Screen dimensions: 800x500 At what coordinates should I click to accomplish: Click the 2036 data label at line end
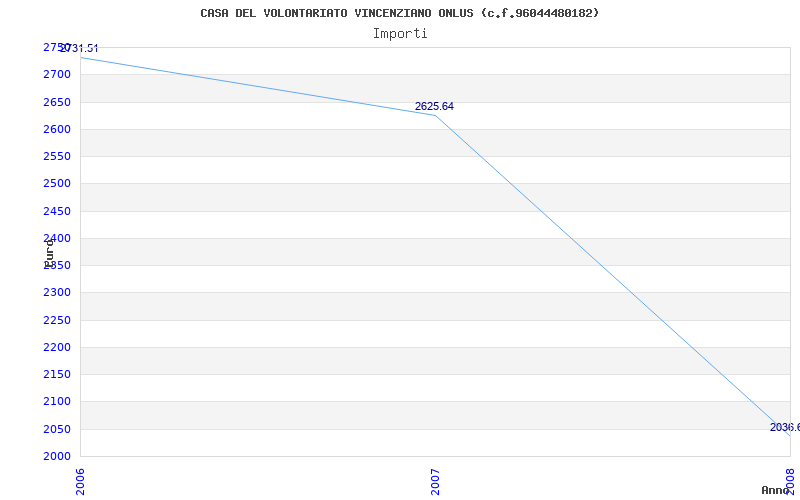coord(785,428)
